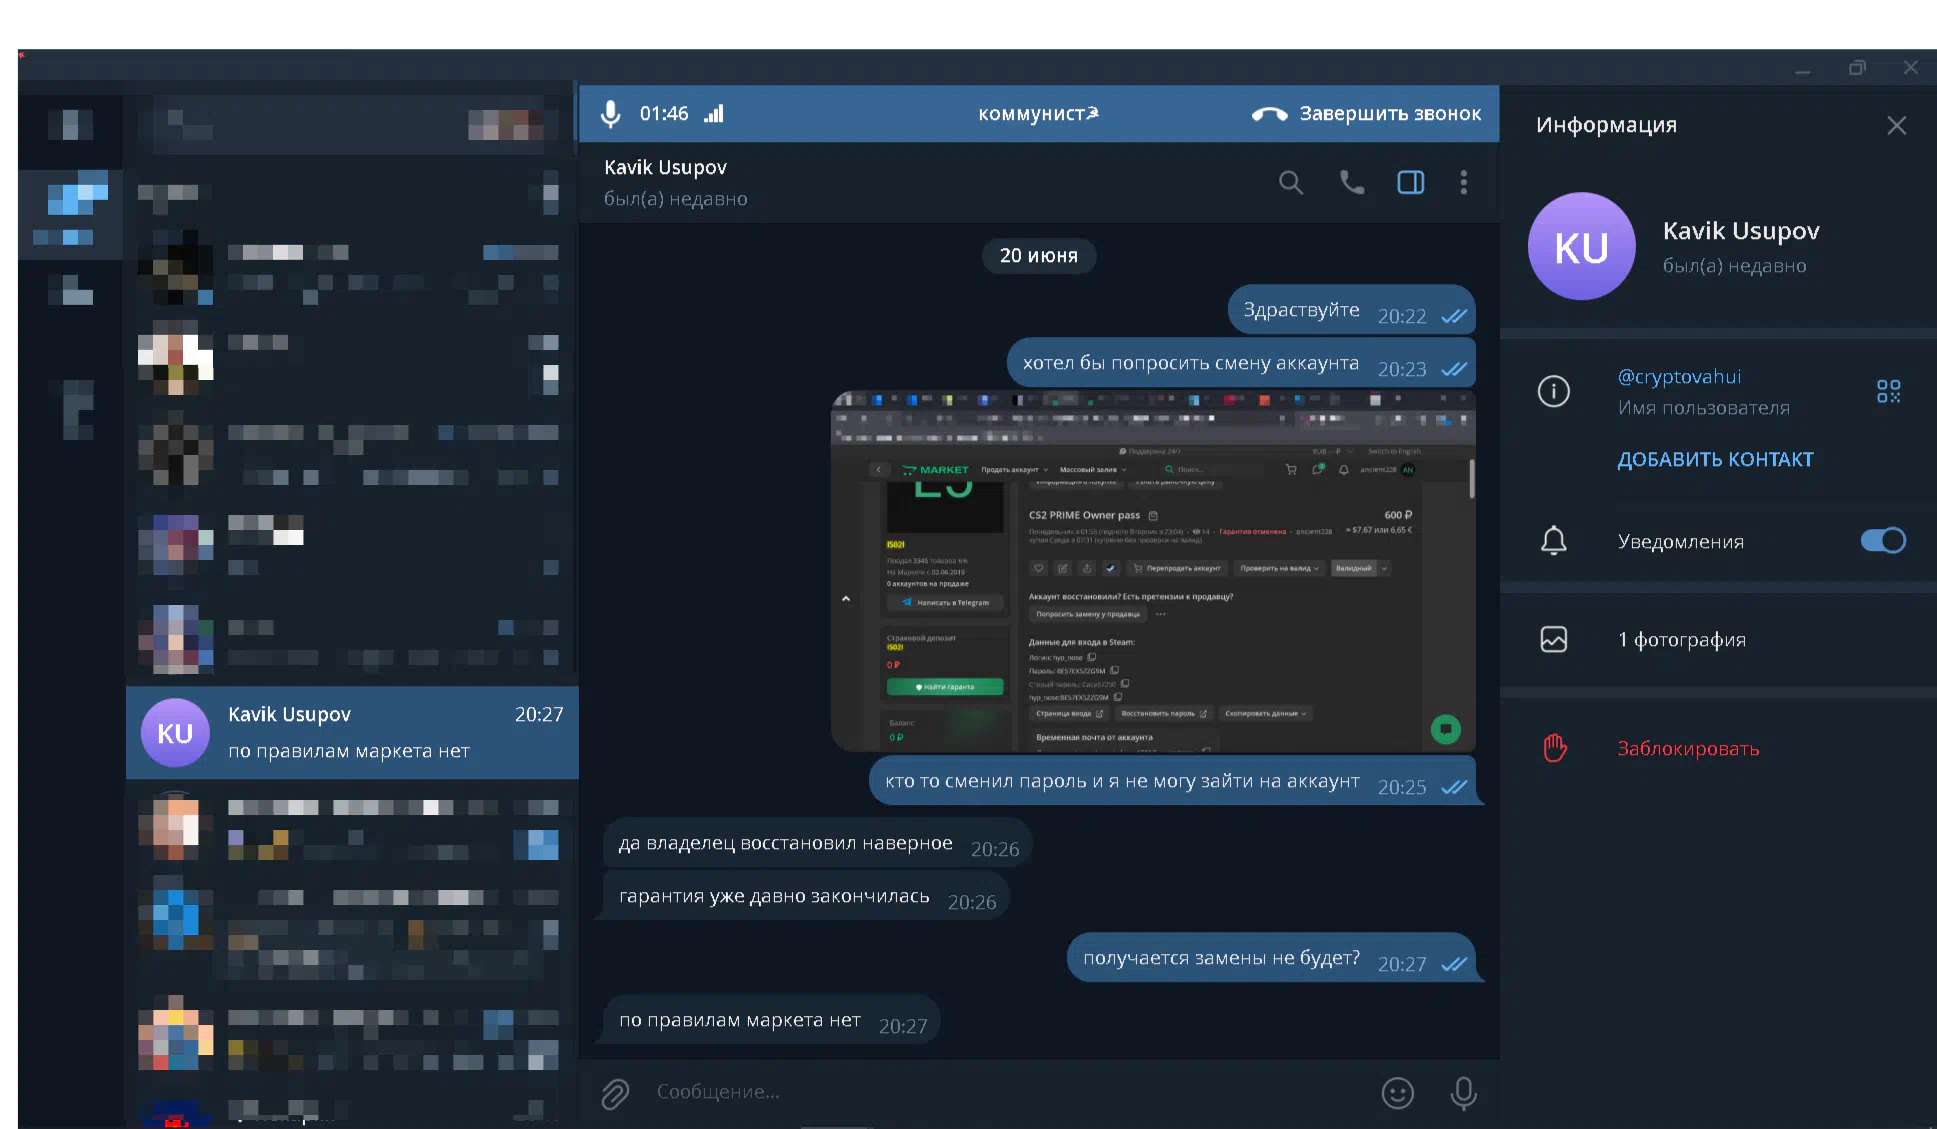Select the Kavik Usupov chat in list
Image resolution: width=1937 pixels, height=1129 pixels.
[352, 733]
